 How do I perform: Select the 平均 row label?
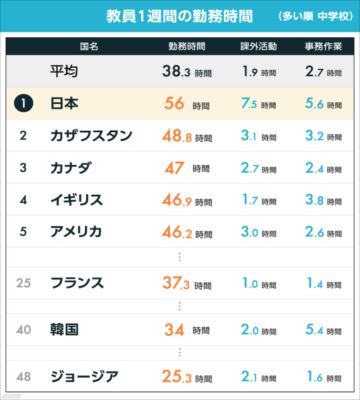[64, 71]
